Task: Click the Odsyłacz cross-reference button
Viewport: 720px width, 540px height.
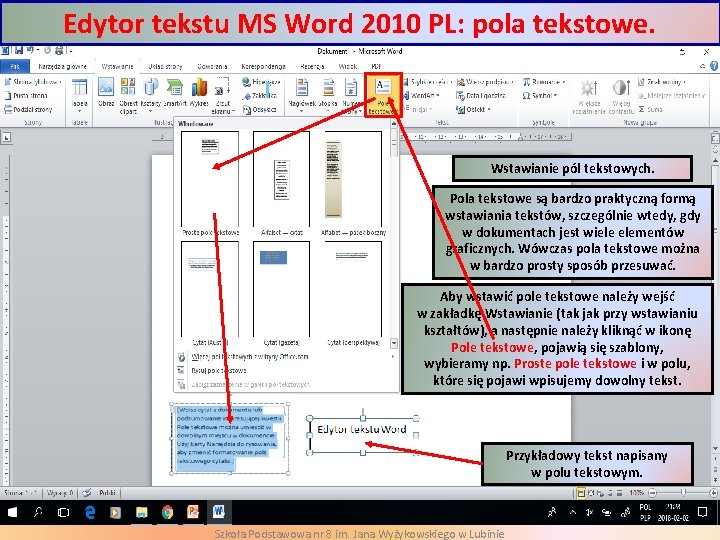Action: click(x=259, y=109)
